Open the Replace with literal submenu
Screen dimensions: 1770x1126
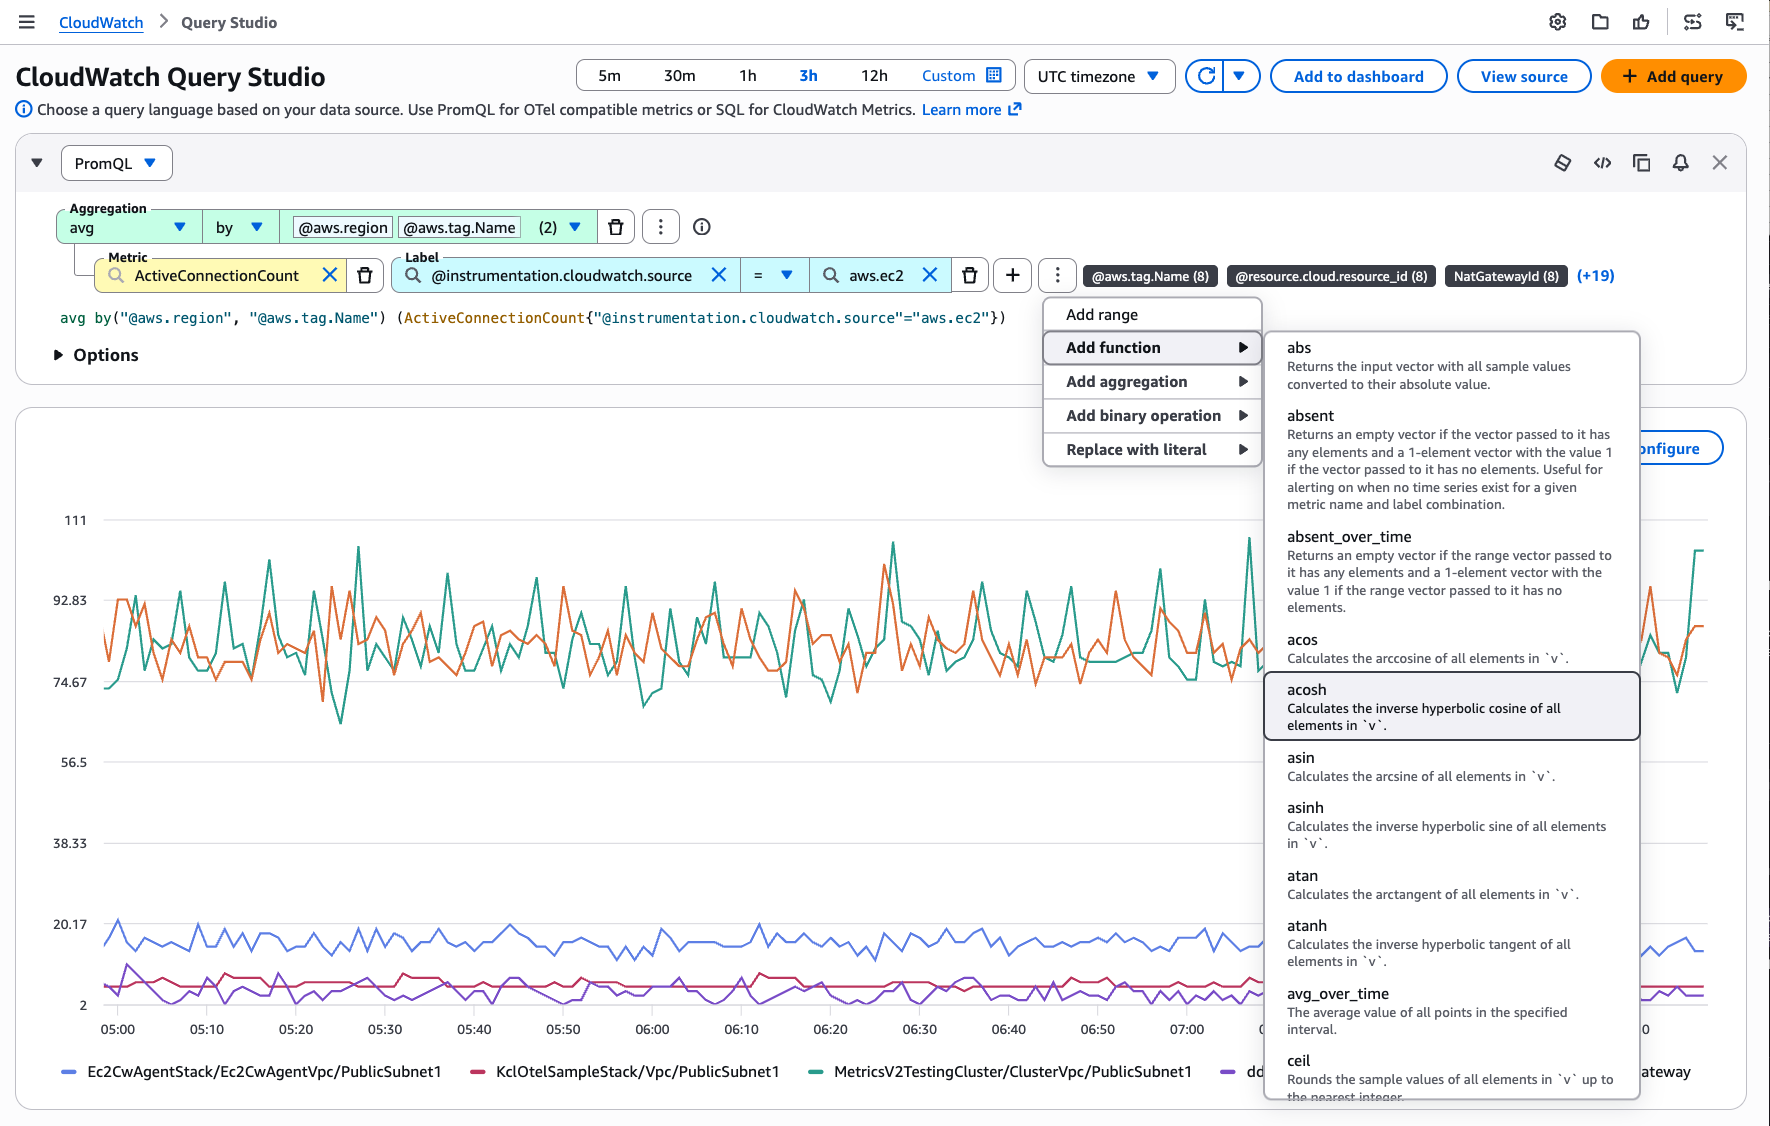pyautogui.click(x=1152, y=450)
